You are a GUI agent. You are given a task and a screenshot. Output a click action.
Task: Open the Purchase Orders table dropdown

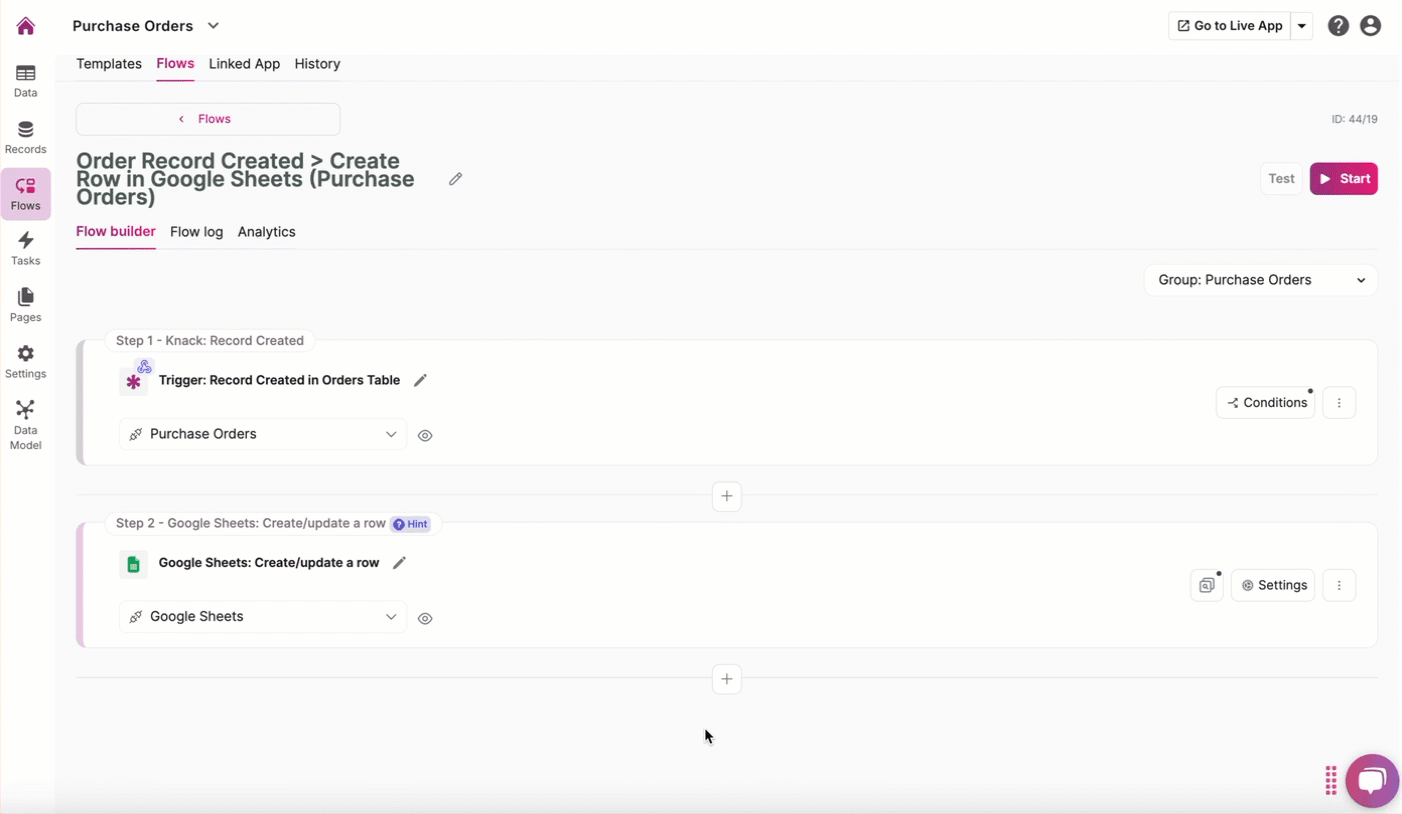tap(262, 434)
